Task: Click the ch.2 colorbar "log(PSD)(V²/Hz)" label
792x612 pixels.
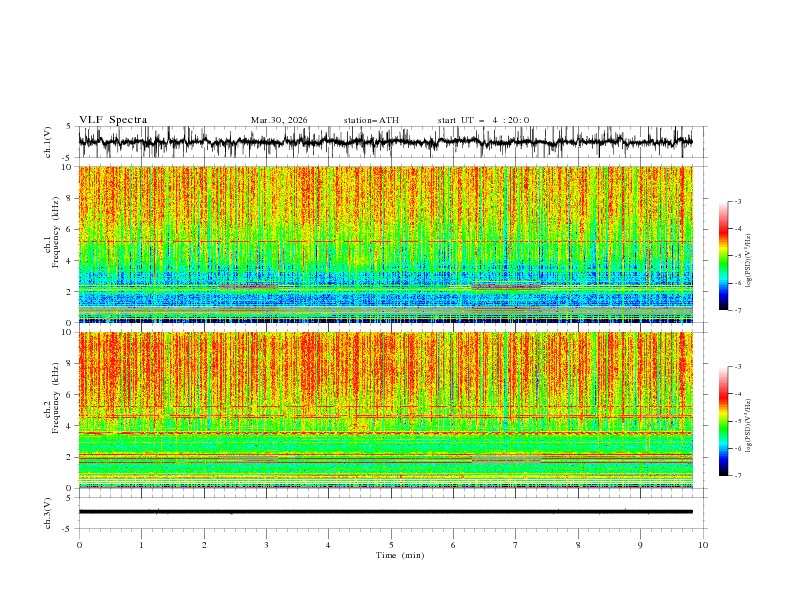Action: [x=749, y=425]
